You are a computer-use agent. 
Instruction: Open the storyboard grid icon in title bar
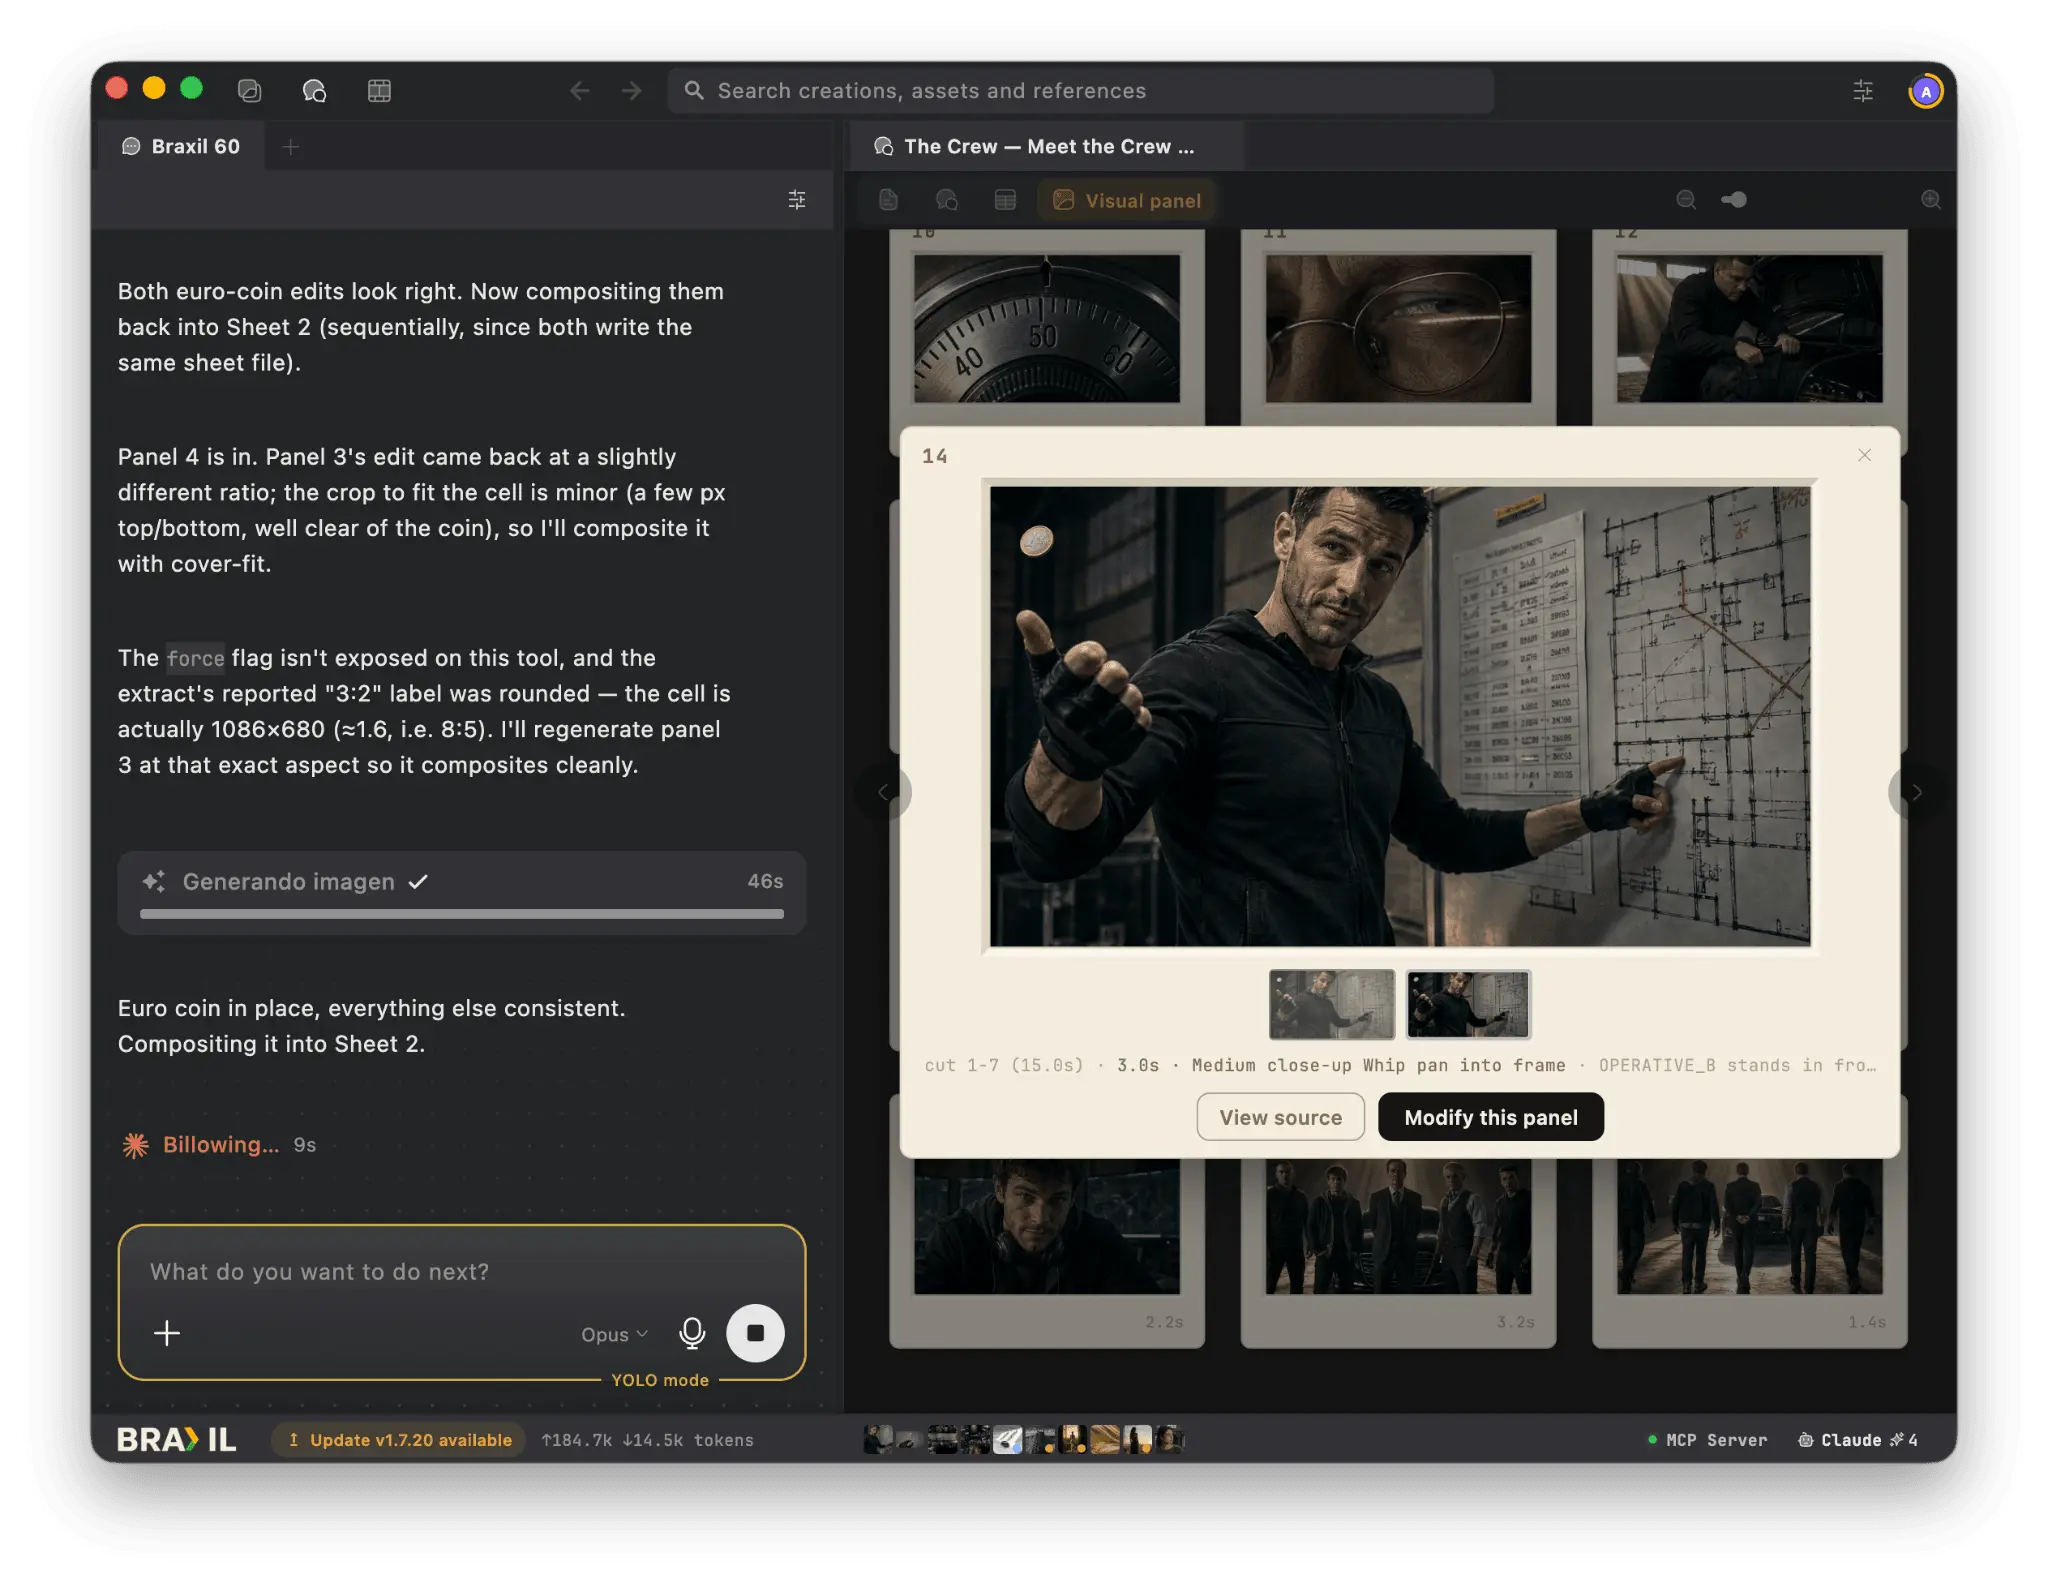tap(379, 91)
